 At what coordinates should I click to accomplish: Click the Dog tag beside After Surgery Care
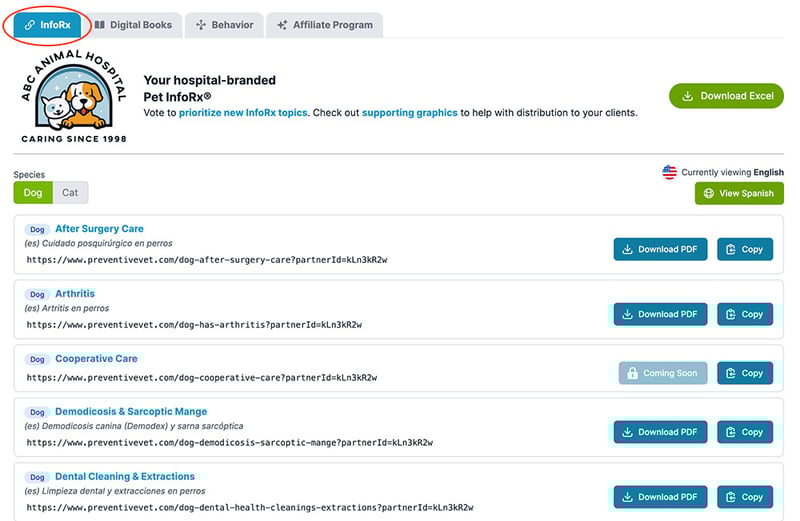[x=37, y=230]
